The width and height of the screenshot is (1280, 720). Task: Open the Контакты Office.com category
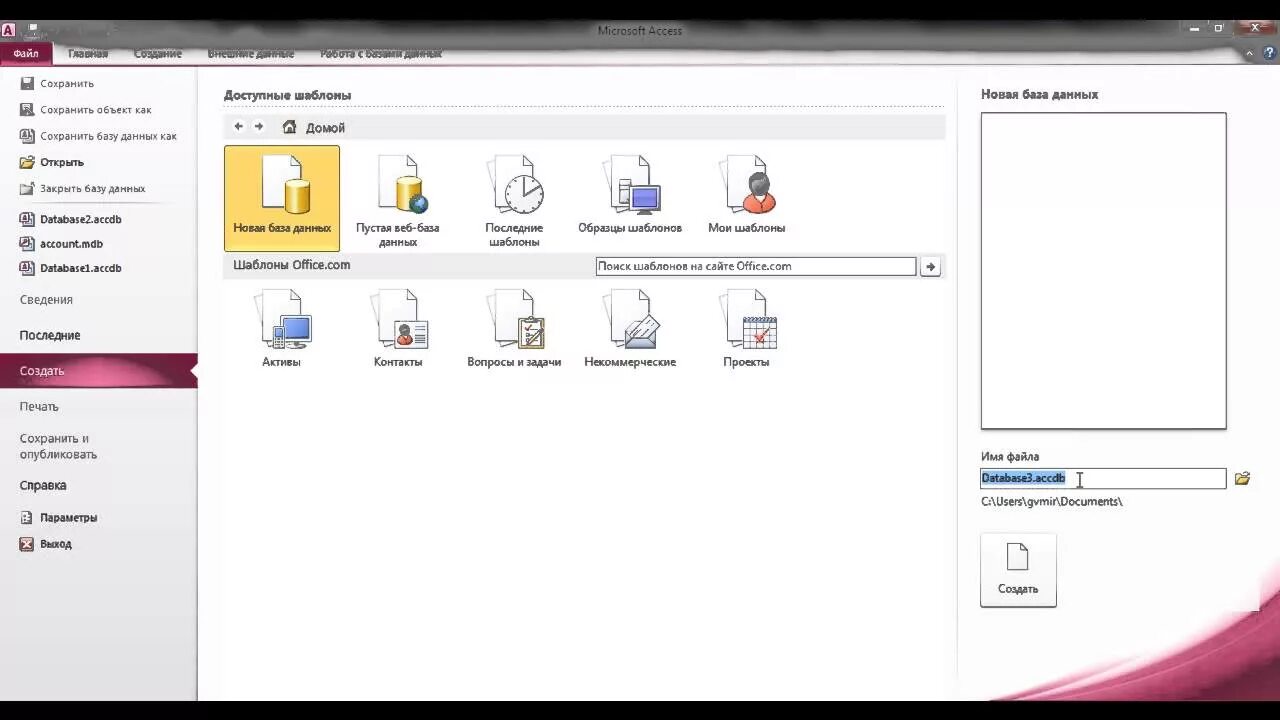click(x=398, y=328)
